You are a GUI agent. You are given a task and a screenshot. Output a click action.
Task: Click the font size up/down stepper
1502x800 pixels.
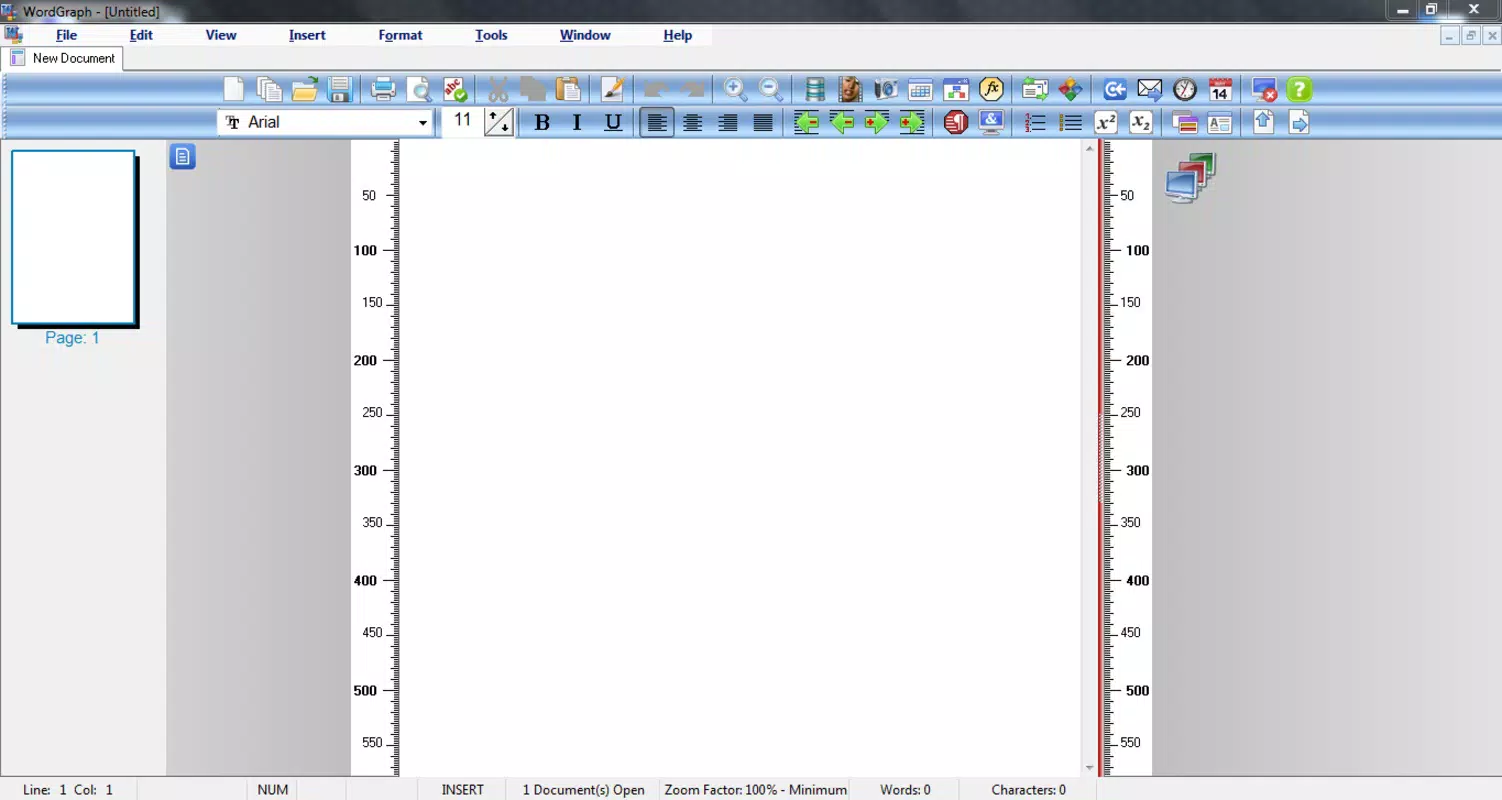point(498,122)
